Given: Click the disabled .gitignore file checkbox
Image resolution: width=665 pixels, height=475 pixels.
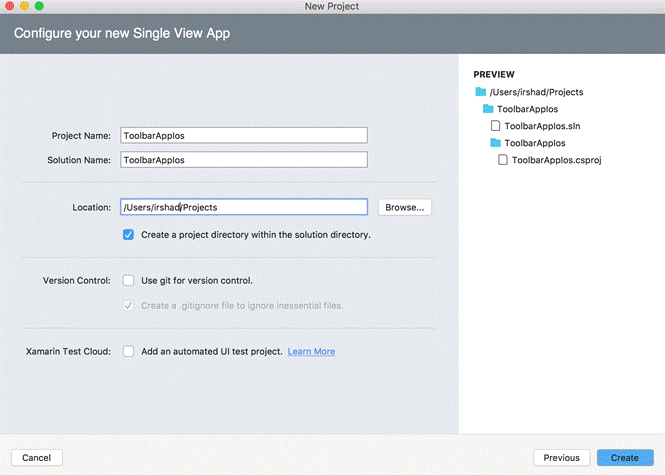Looking at the screenshot, I should pyautogui.click(x=128, y=305).
